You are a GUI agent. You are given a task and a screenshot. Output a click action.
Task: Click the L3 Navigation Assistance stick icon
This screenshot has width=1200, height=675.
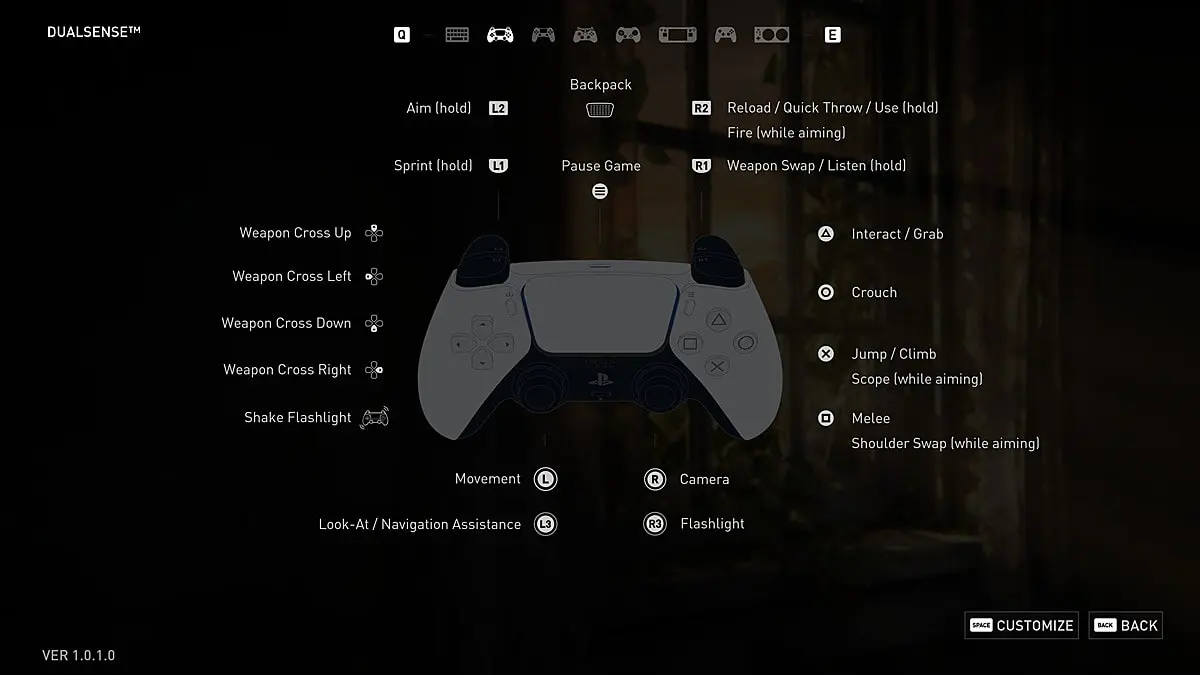(545, 524)
